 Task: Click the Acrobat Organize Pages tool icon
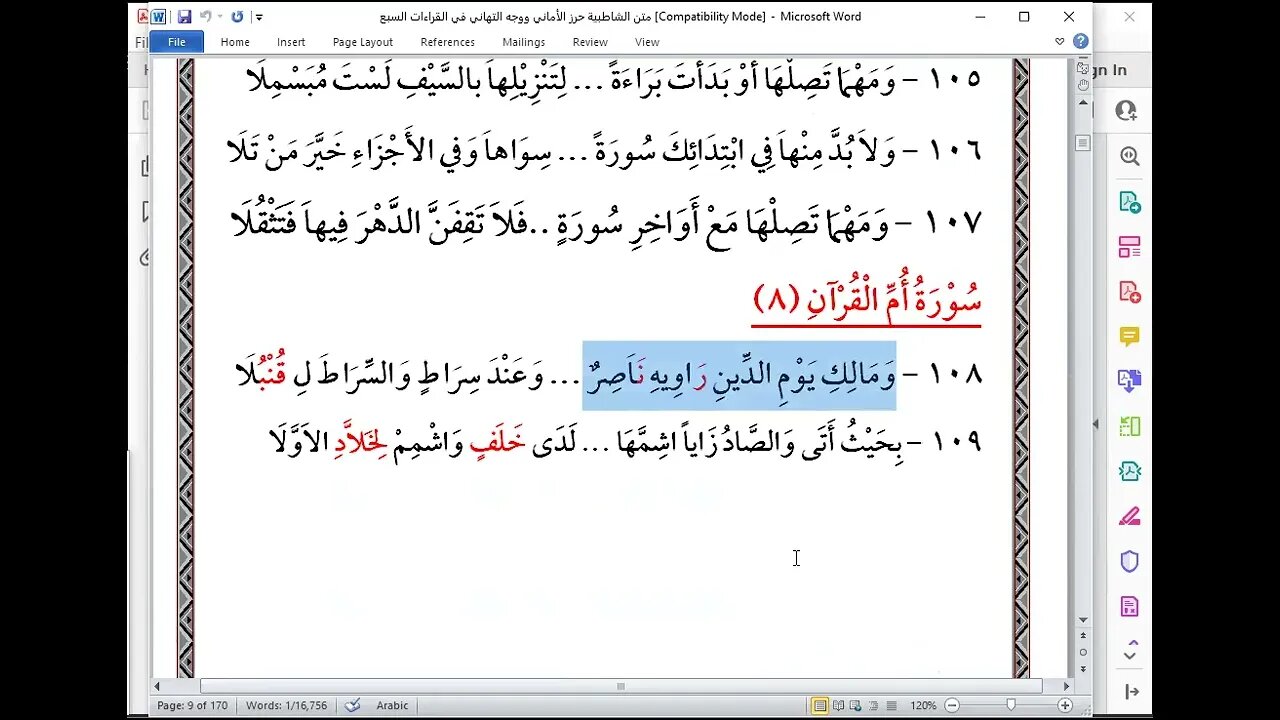(1130, 247)
